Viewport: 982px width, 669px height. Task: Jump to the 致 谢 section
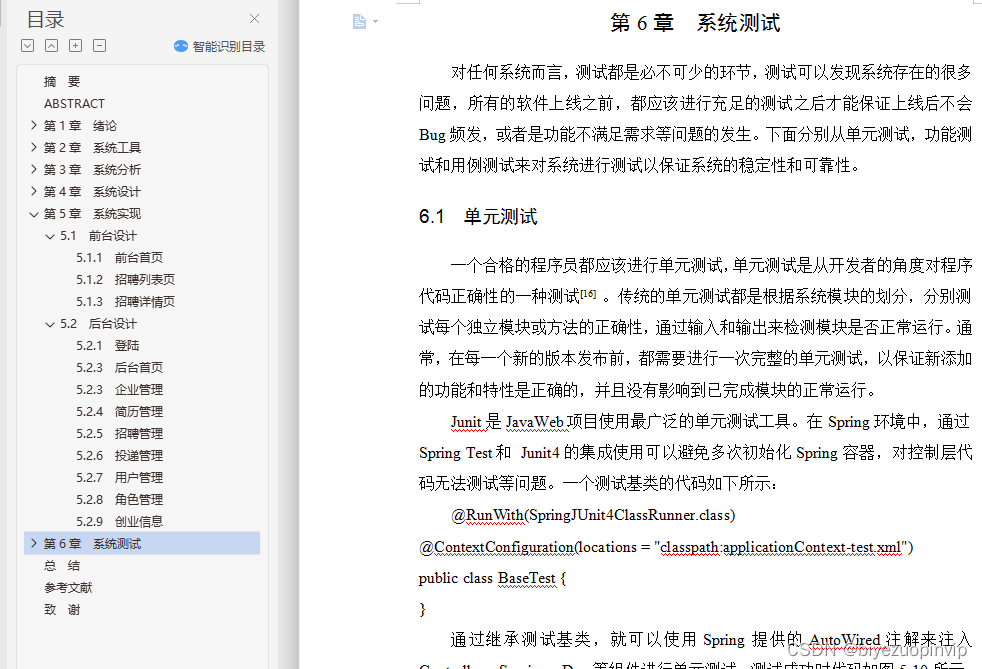click(x=62, y=609)
